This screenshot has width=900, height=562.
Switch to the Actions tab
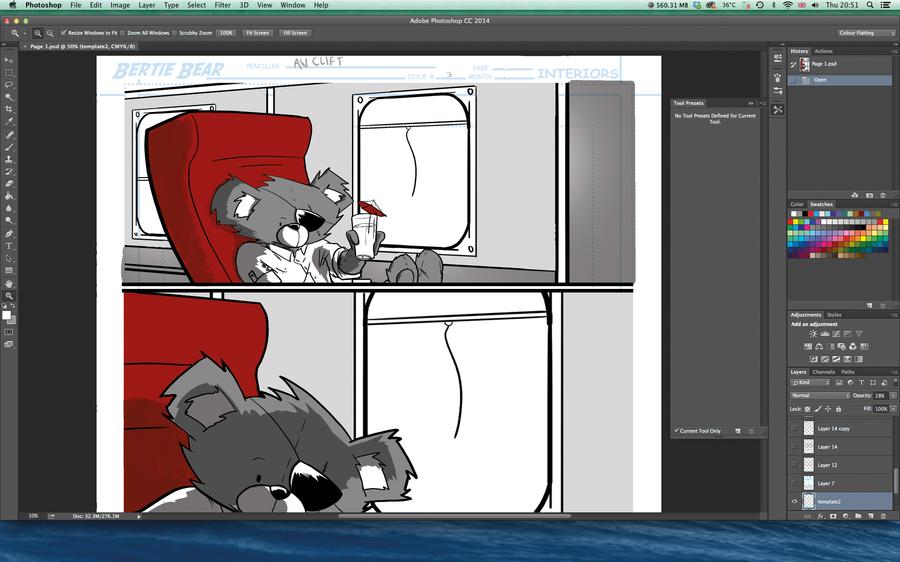(x=823, y=51)
